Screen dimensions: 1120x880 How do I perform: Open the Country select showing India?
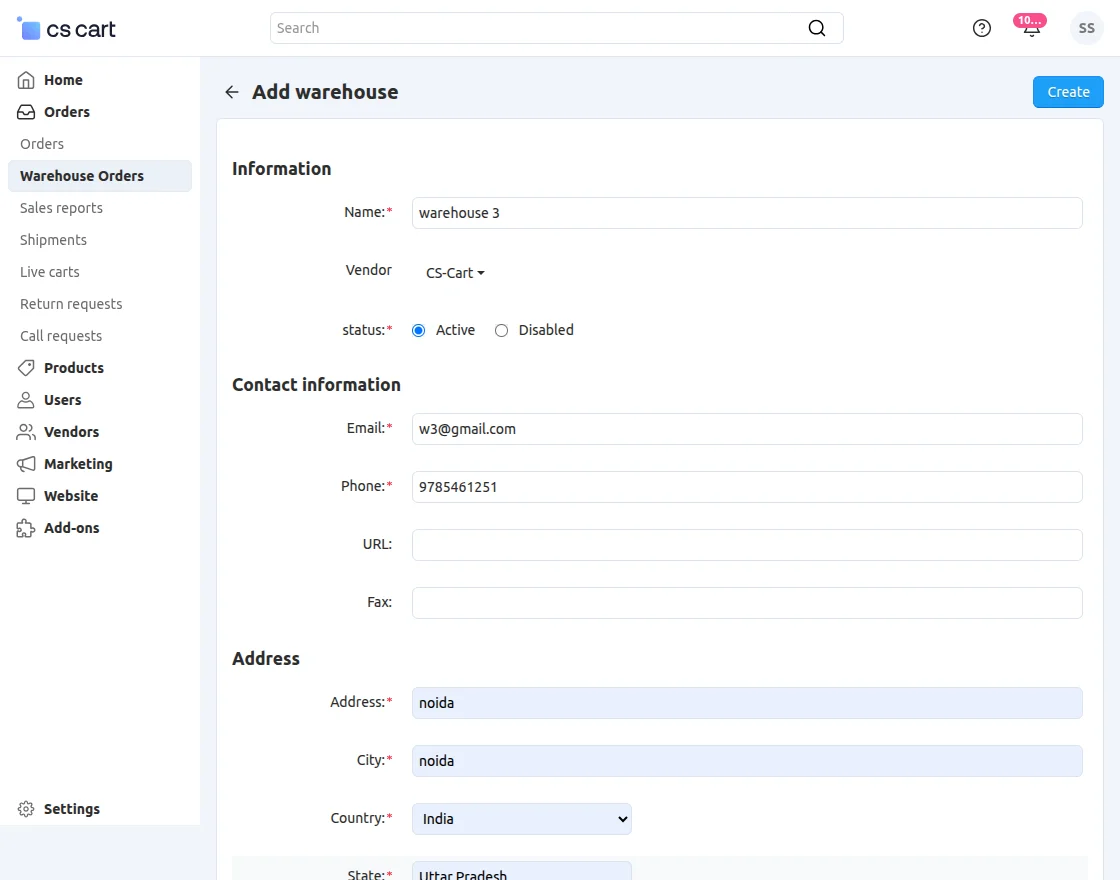pyautogui.click(x=521, y=819)
